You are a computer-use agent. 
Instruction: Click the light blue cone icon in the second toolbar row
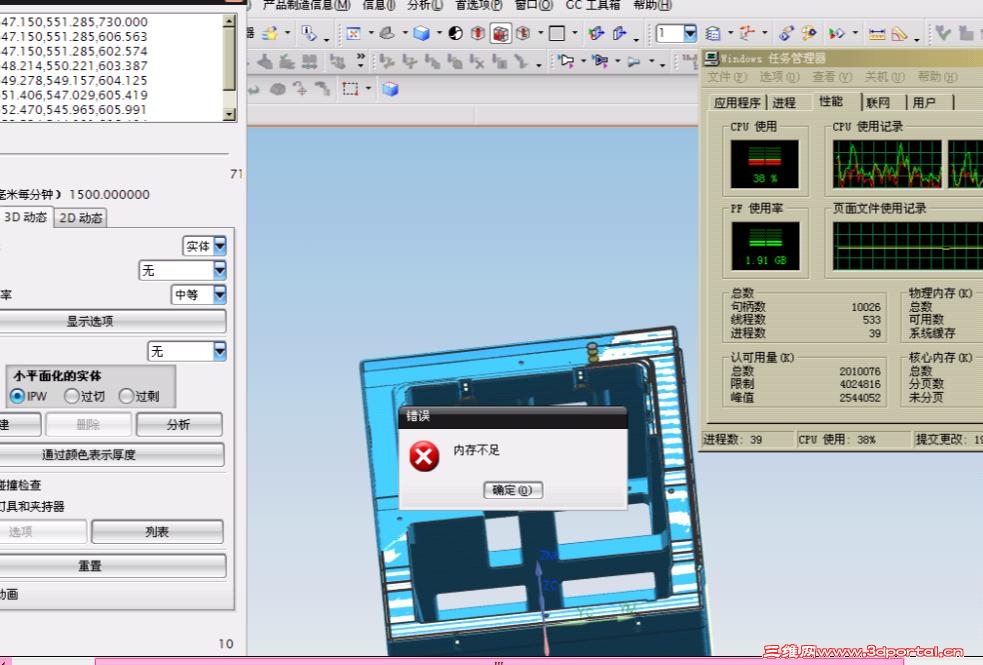(634, 61)
